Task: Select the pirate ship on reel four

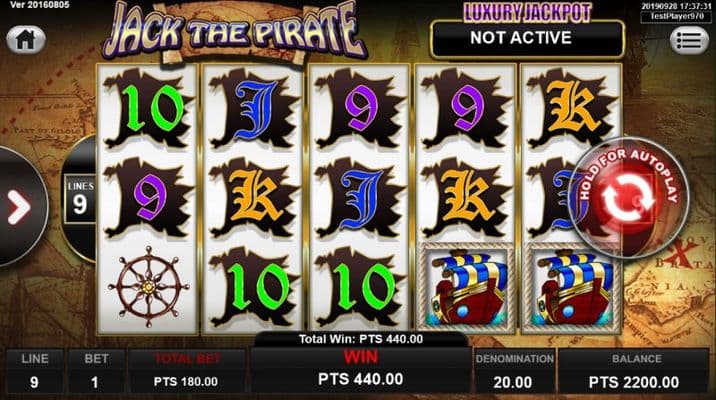Action: [466, 288]
